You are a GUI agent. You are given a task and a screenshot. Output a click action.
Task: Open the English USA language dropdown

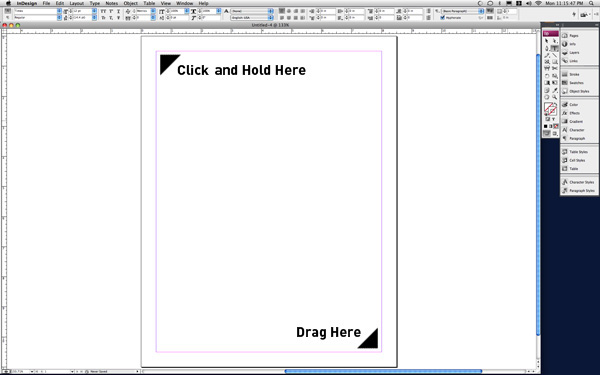pos(251,18)
